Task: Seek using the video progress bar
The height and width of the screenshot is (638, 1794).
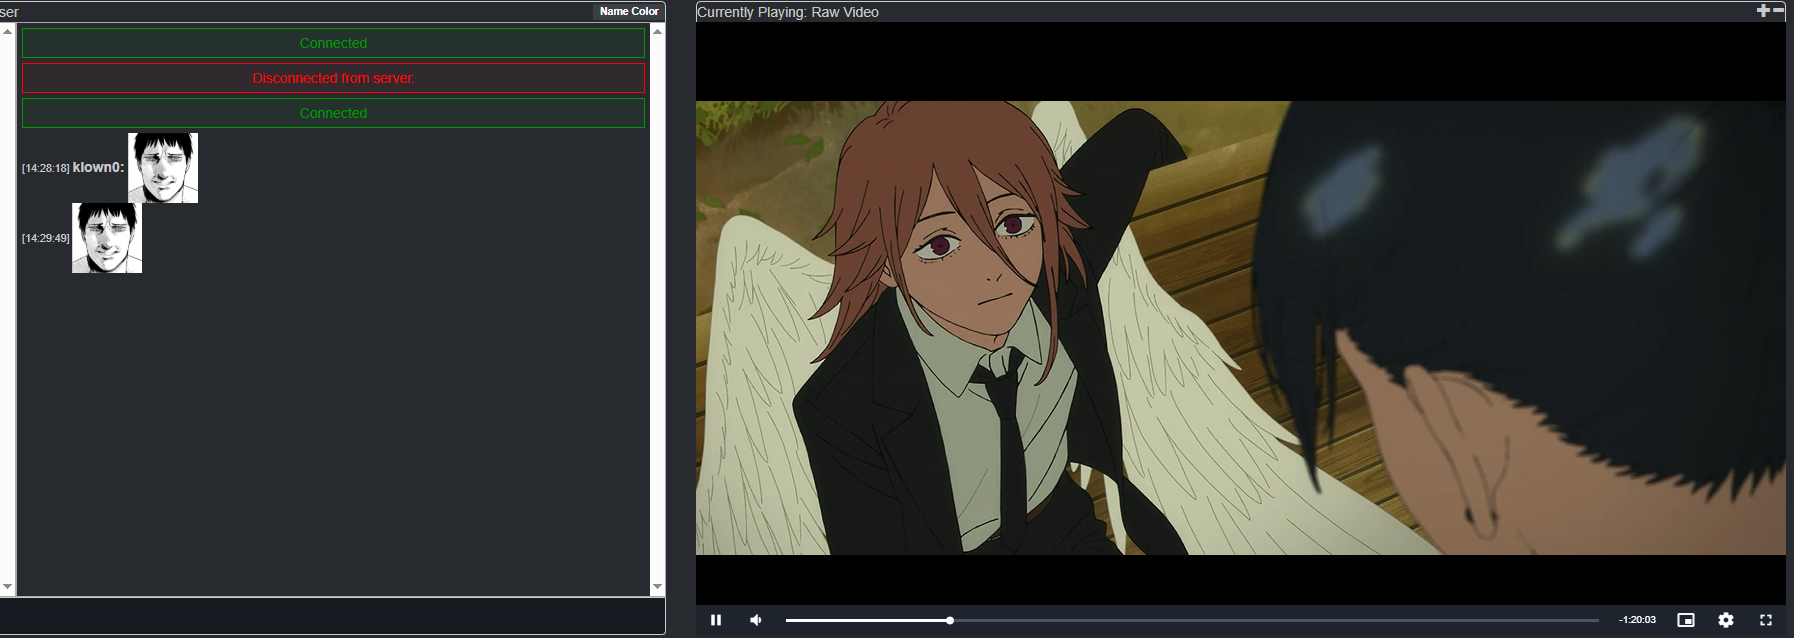Action: point(1192,620)
